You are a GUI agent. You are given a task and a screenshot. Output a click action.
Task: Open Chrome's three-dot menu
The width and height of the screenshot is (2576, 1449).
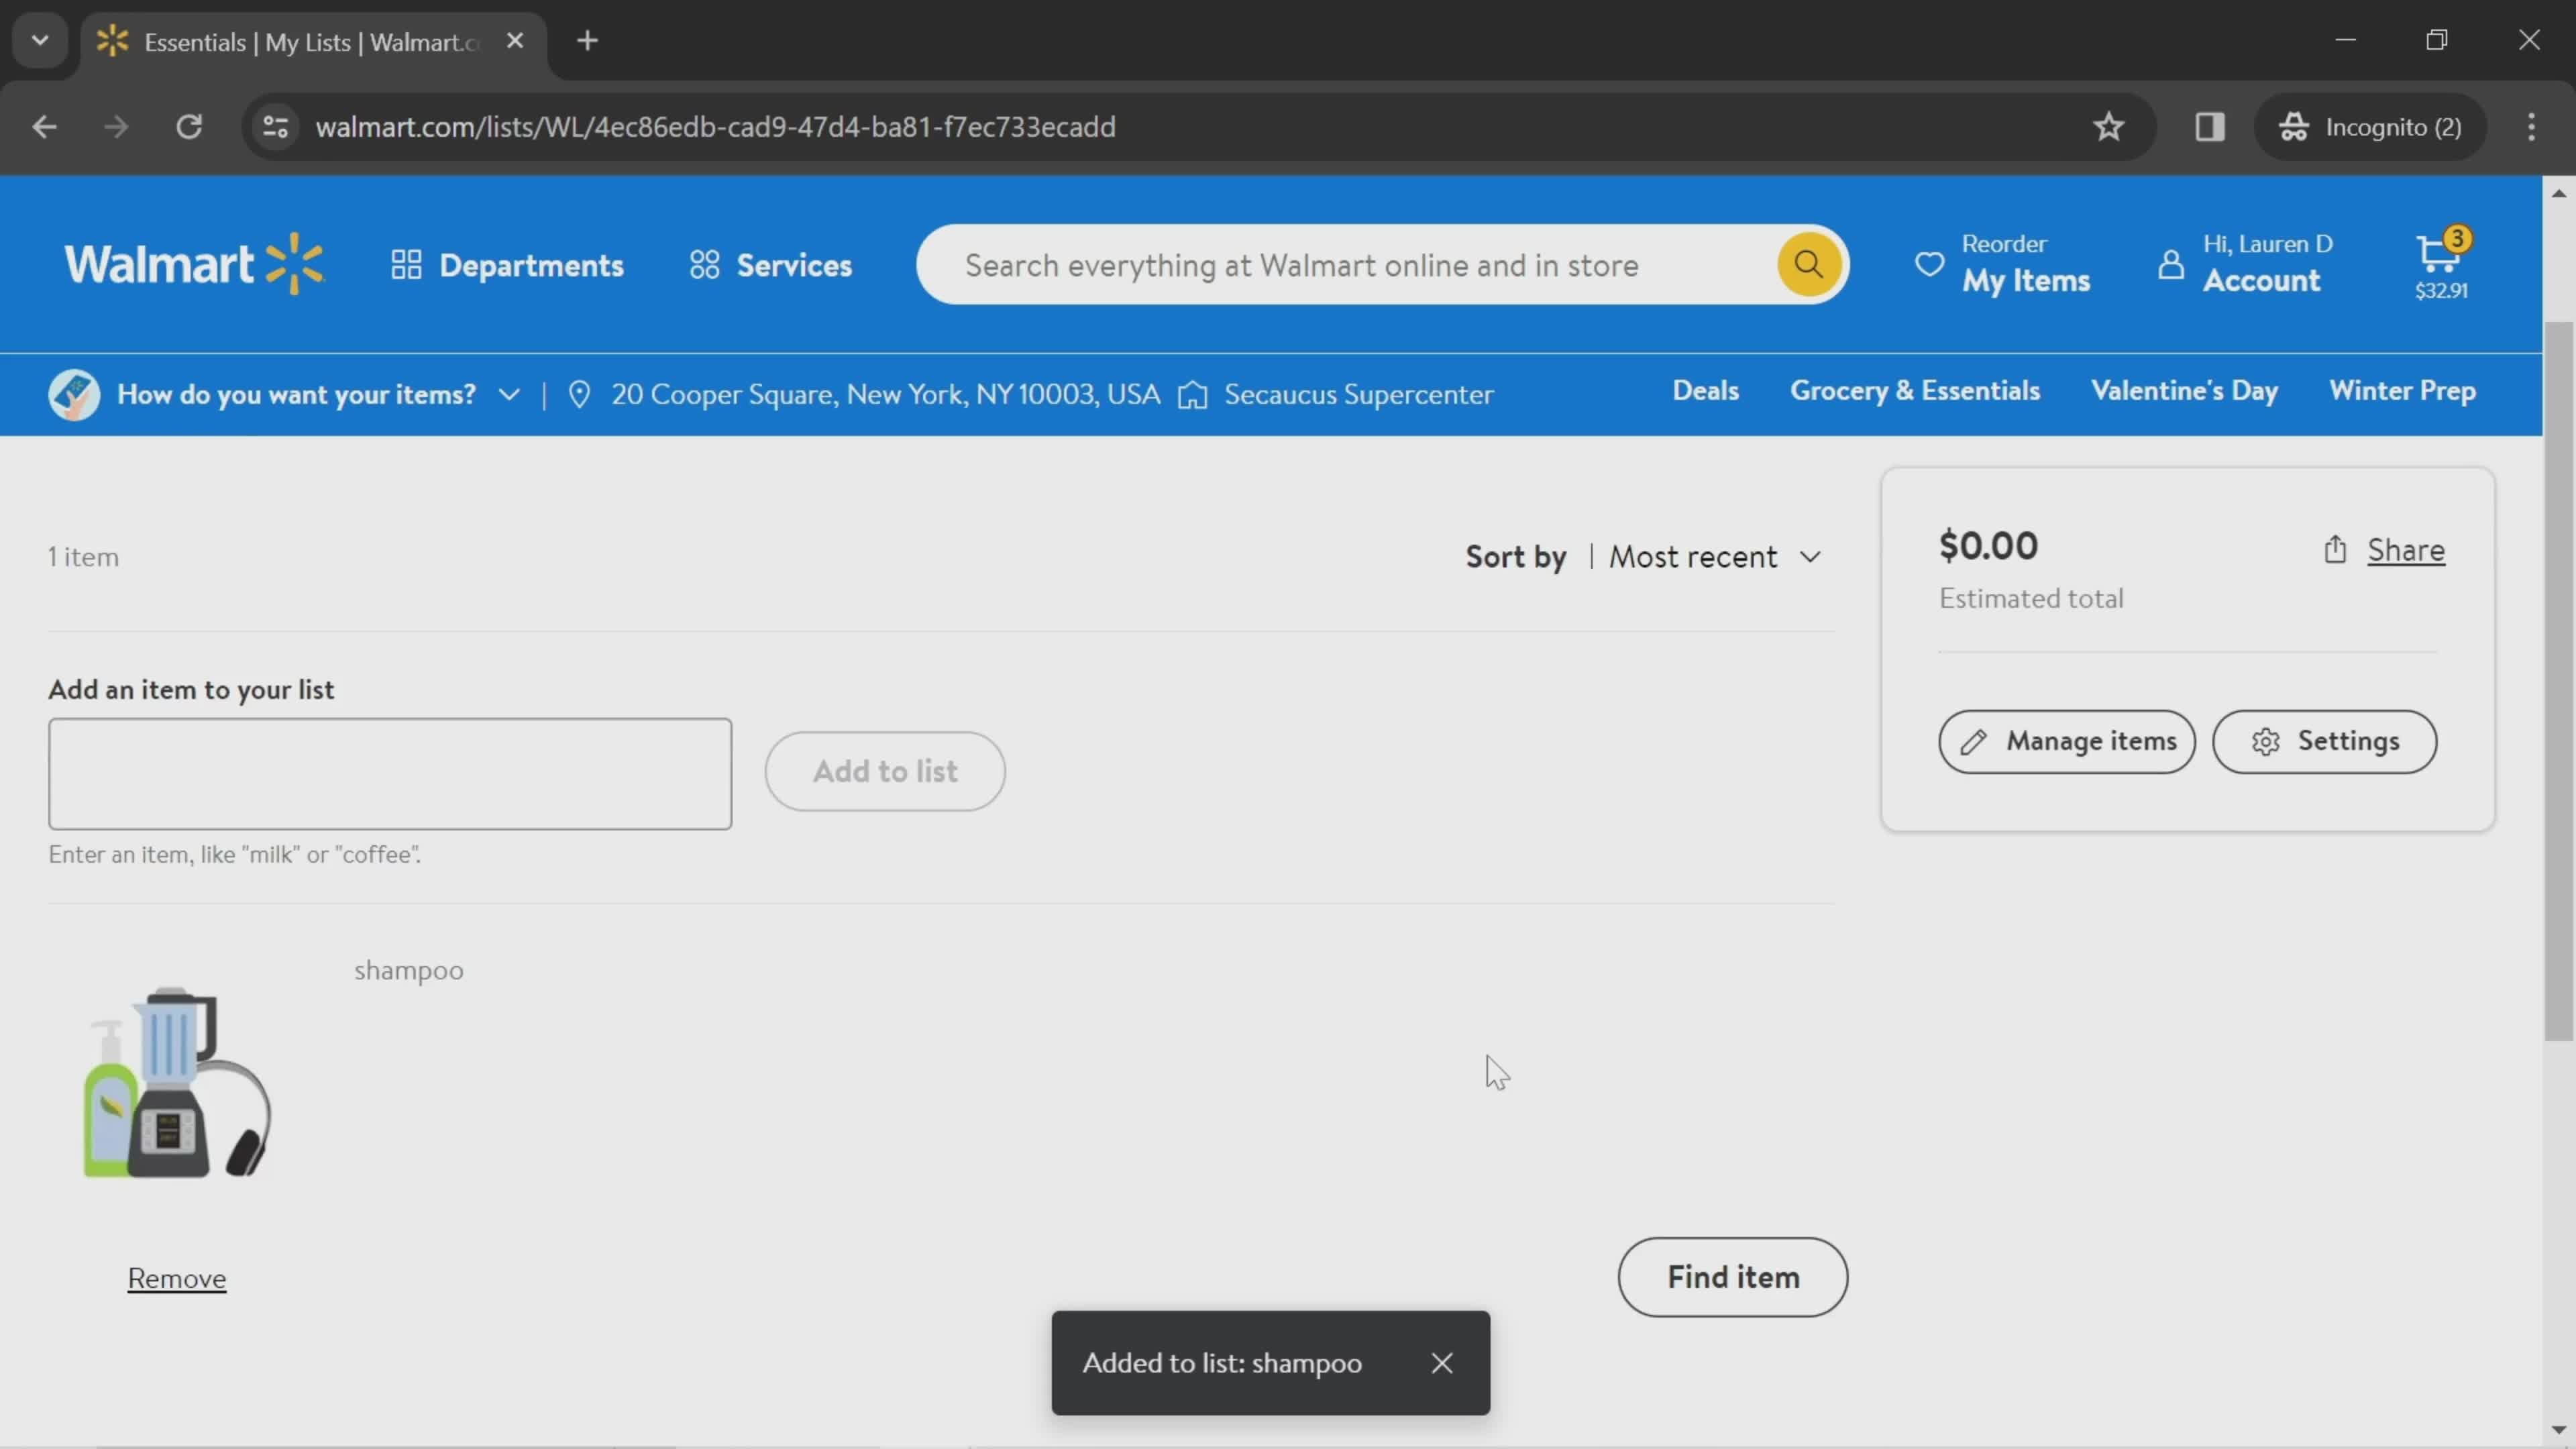click(x=2532, y=127)
